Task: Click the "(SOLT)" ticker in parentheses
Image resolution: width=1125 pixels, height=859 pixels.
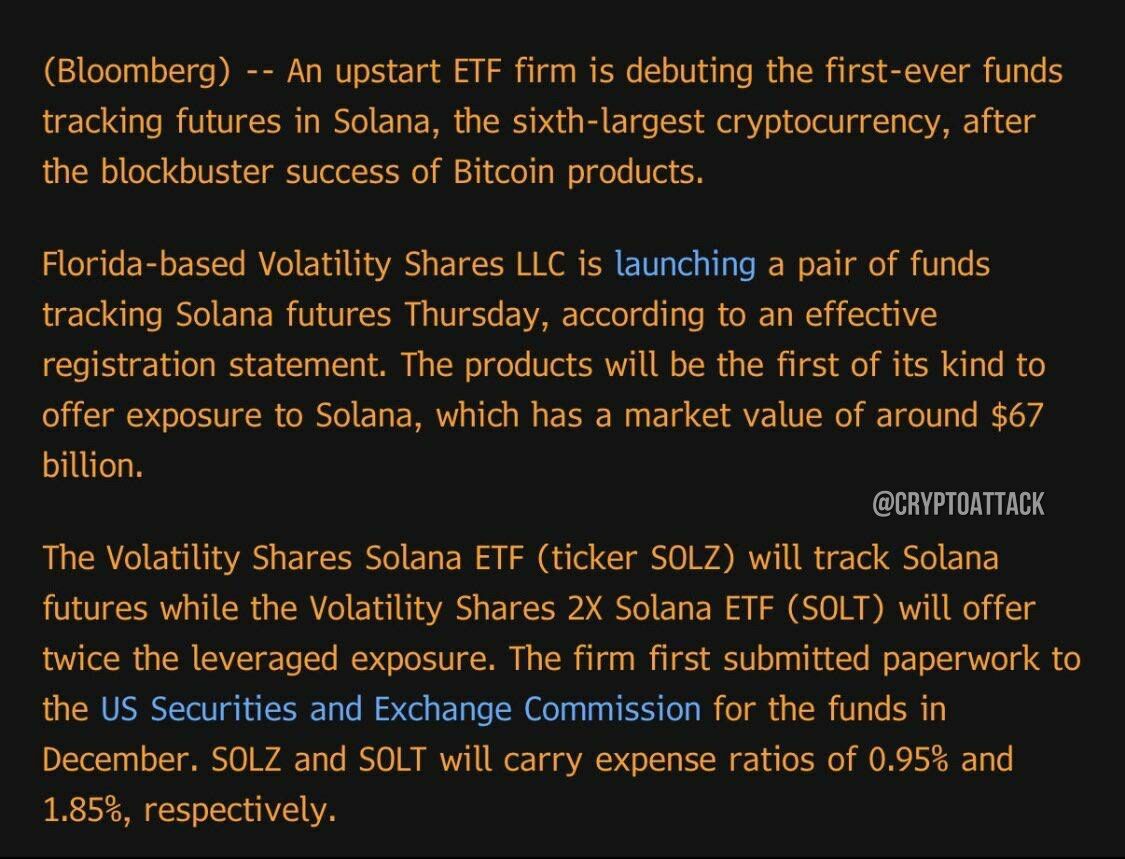Action: pos(837,608)
